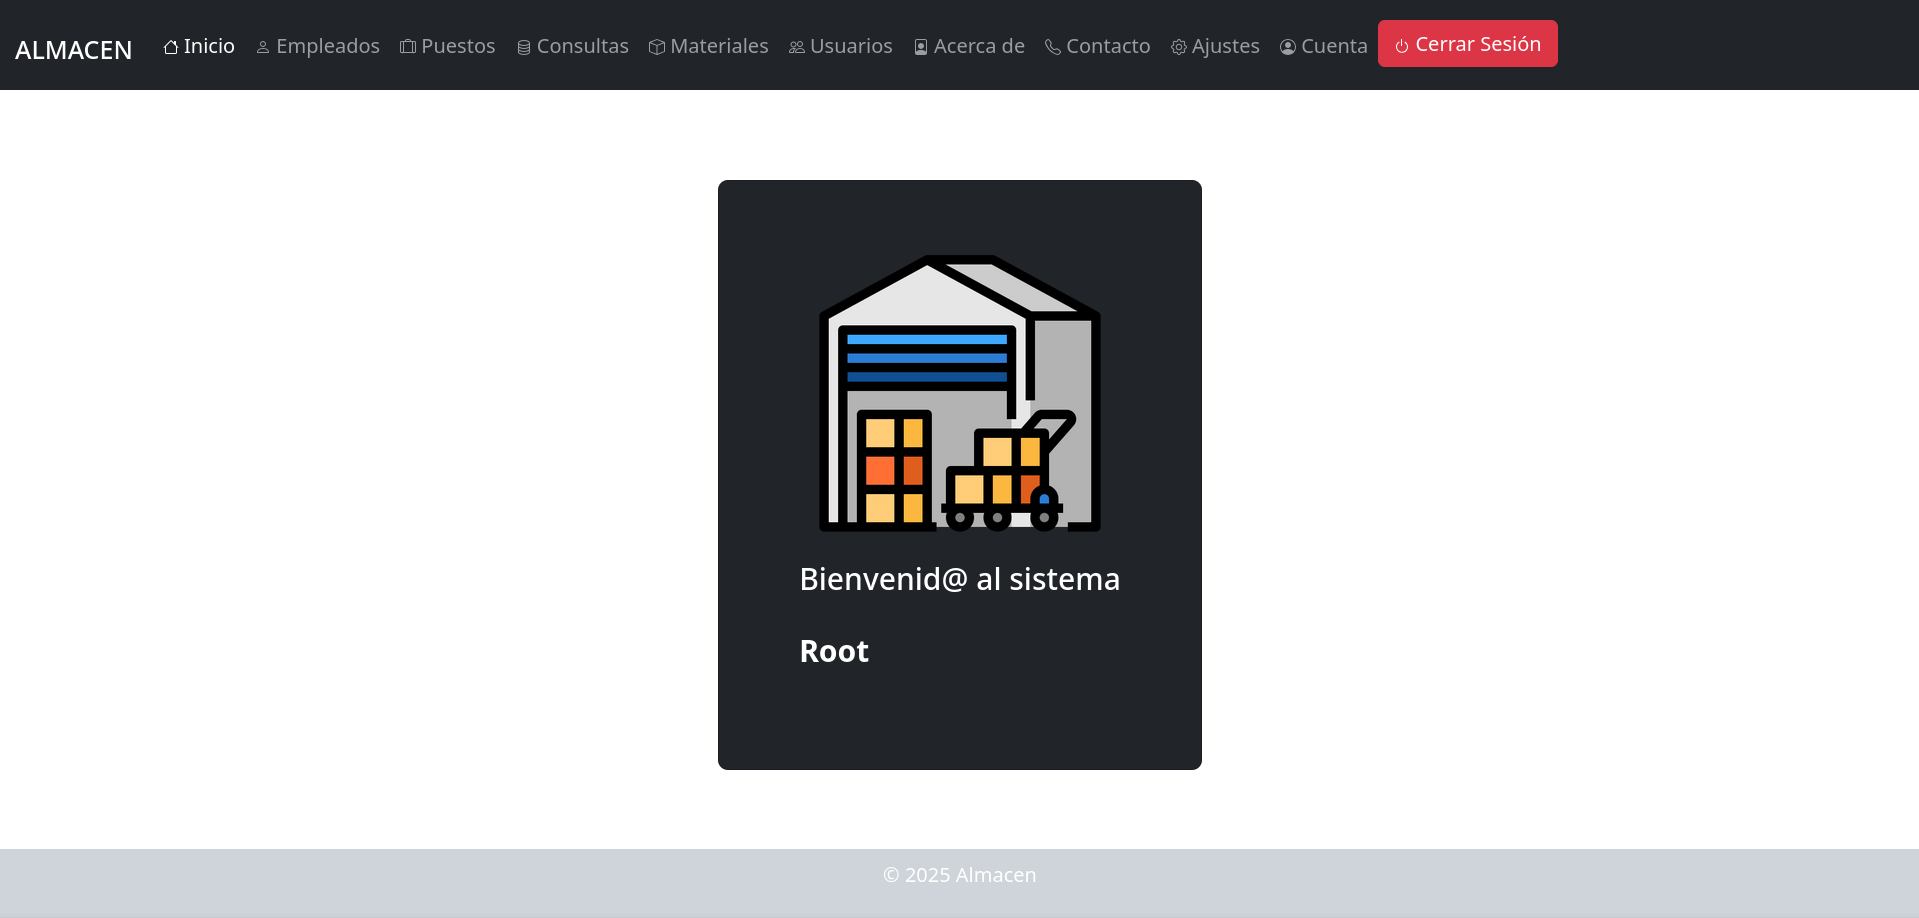Go to the Materiales section
1919x918 pixels.
(719, 46)
